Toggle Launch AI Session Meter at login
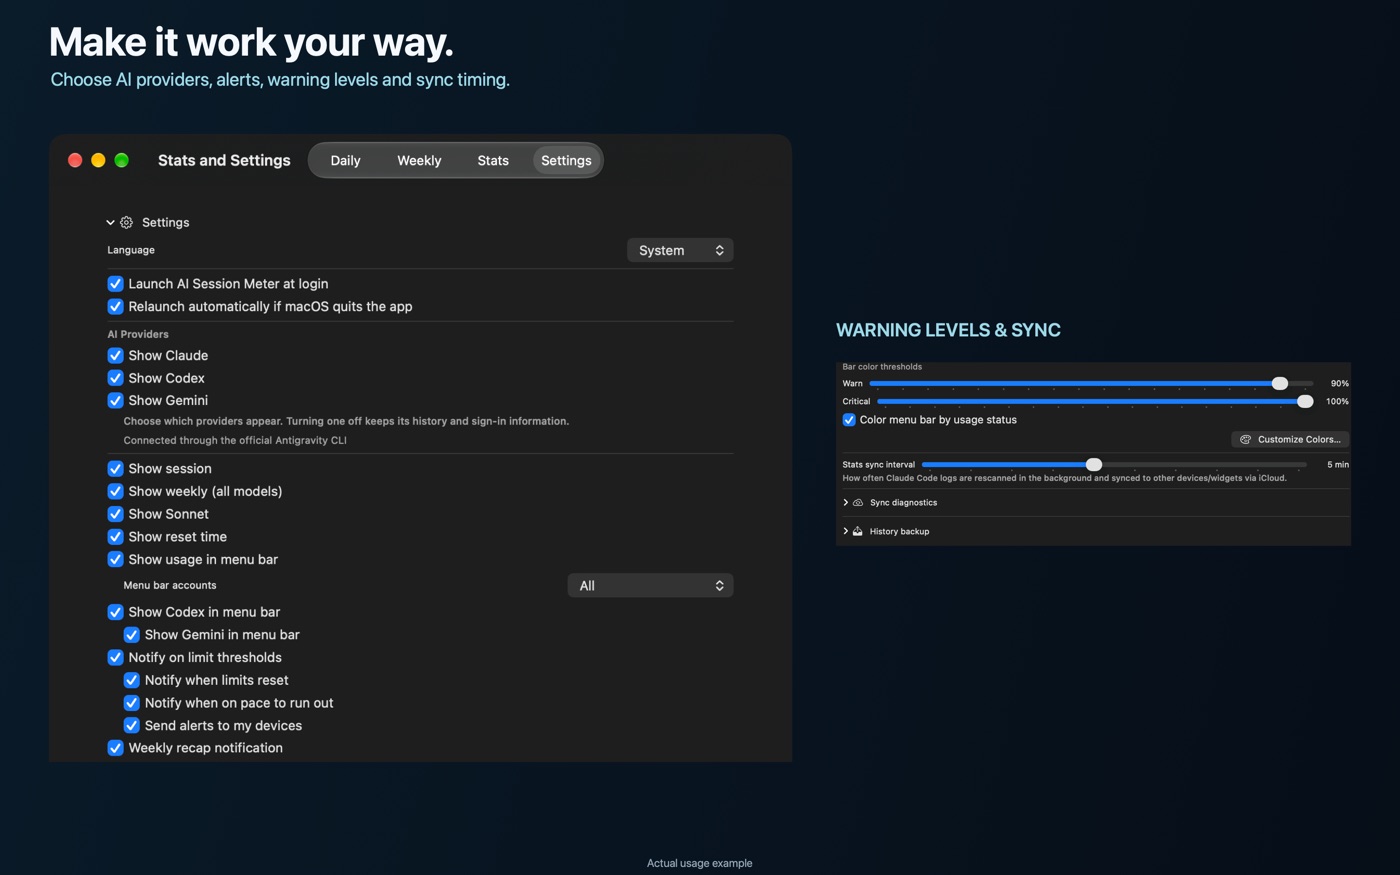 (x=115, y=284)
